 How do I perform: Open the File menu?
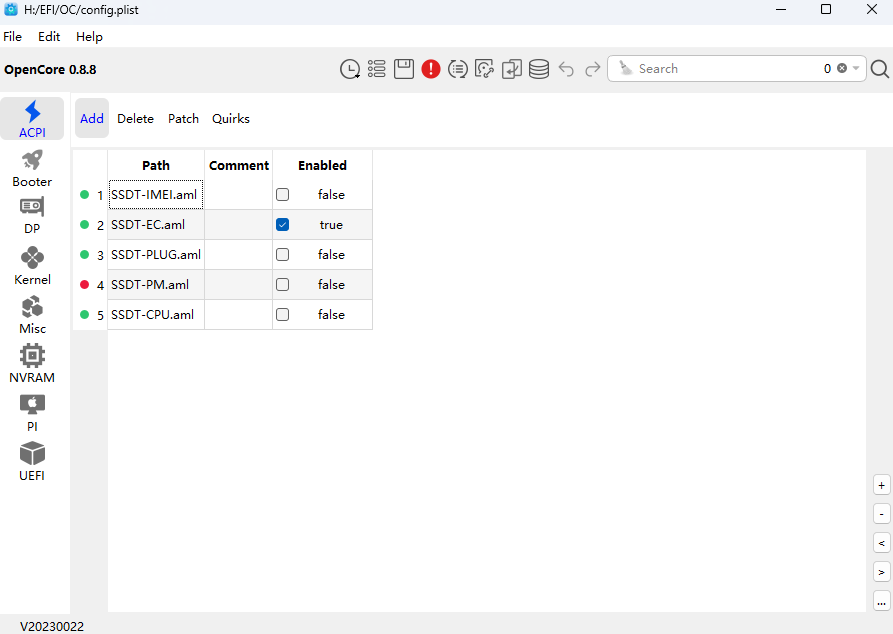click(x=12, y=37)
